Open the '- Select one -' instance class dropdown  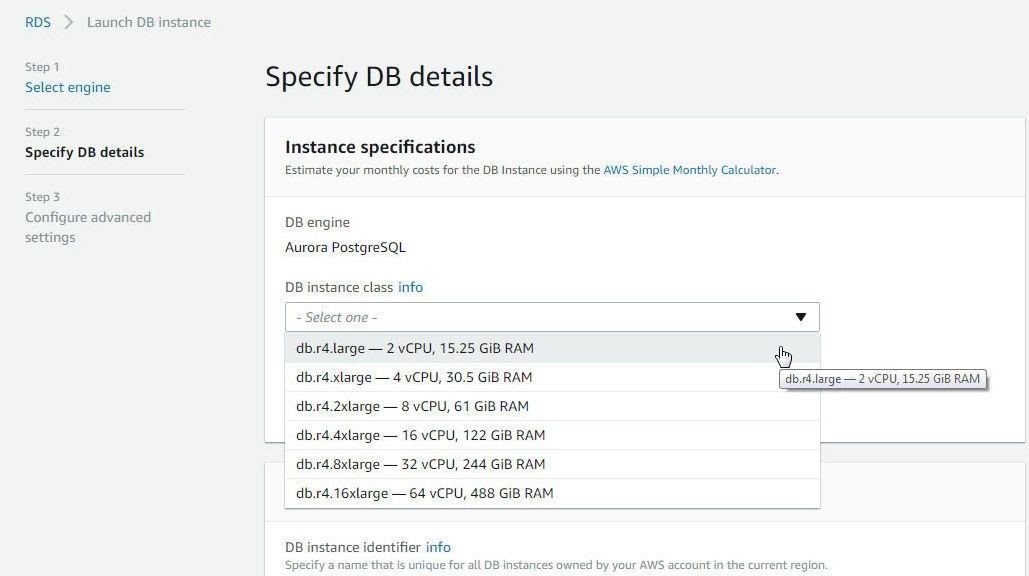(x=552, y=318)
